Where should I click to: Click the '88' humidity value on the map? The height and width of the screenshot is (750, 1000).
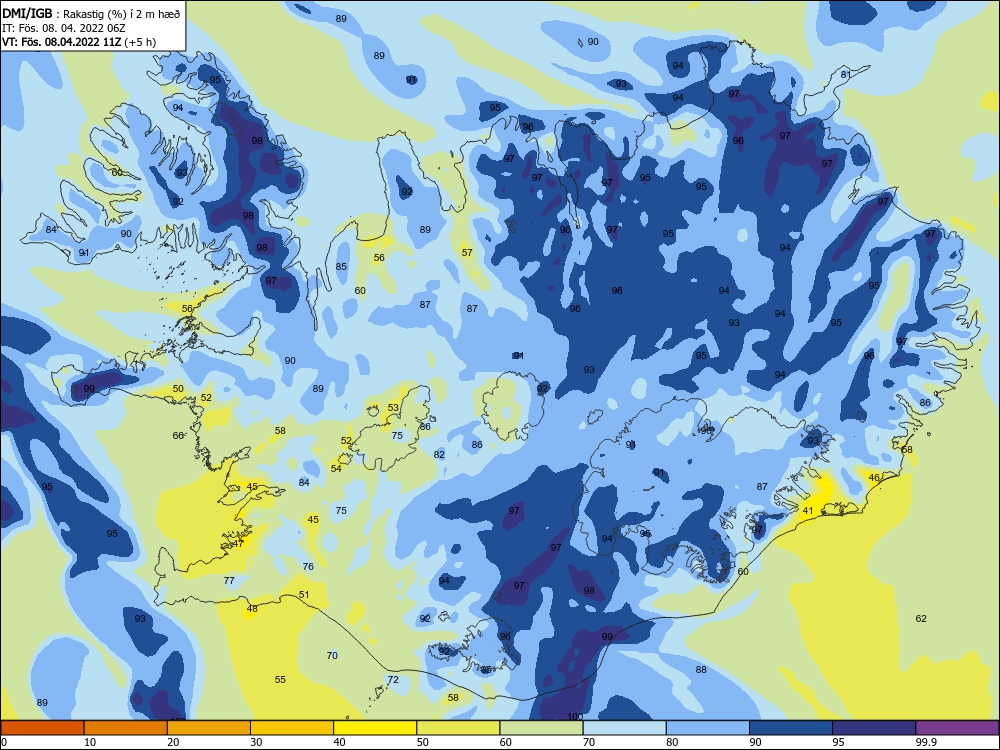pyautogui.click(x=701, y=670)
